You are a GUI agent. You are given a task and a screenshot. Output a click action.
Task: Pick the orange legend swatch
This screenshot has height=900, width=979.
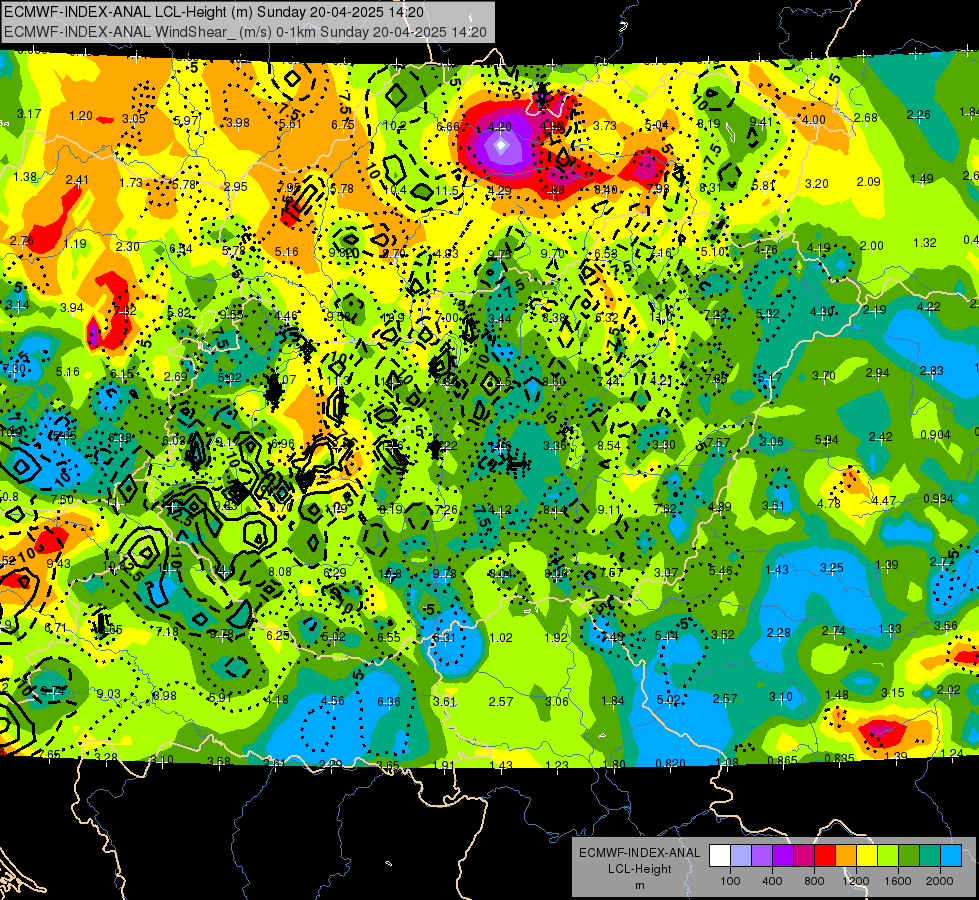pyautogui.click(x=845, y=856)
